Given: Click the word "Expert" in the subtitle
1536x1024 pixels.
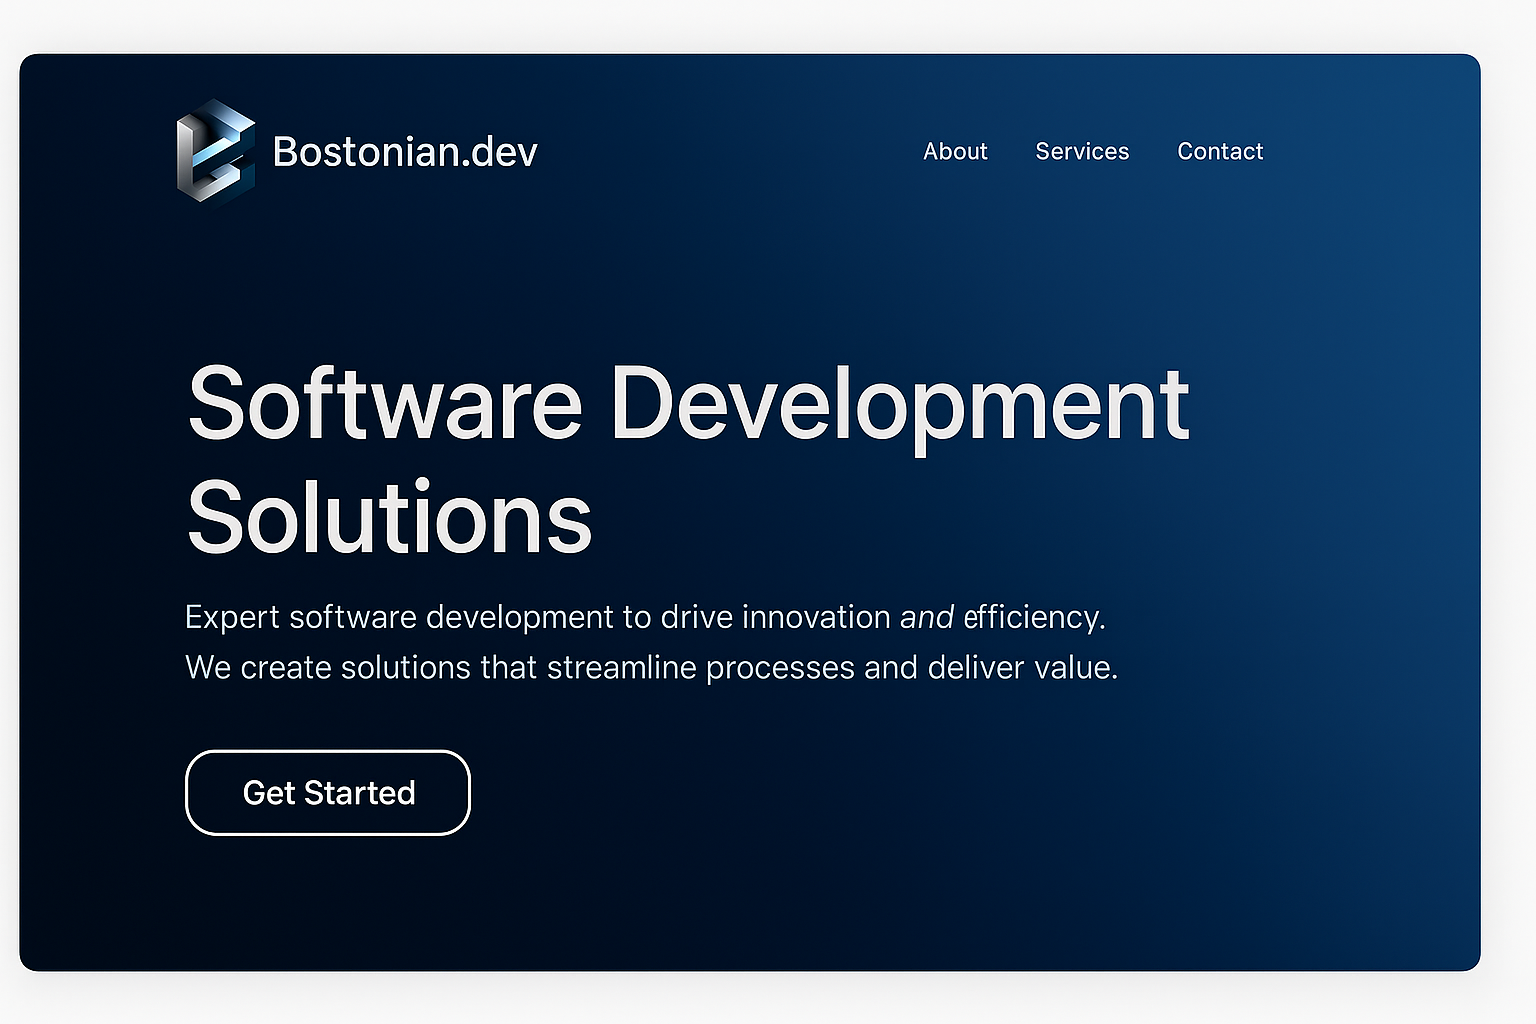Looking at the screenshot, I should tap(232, 617).
